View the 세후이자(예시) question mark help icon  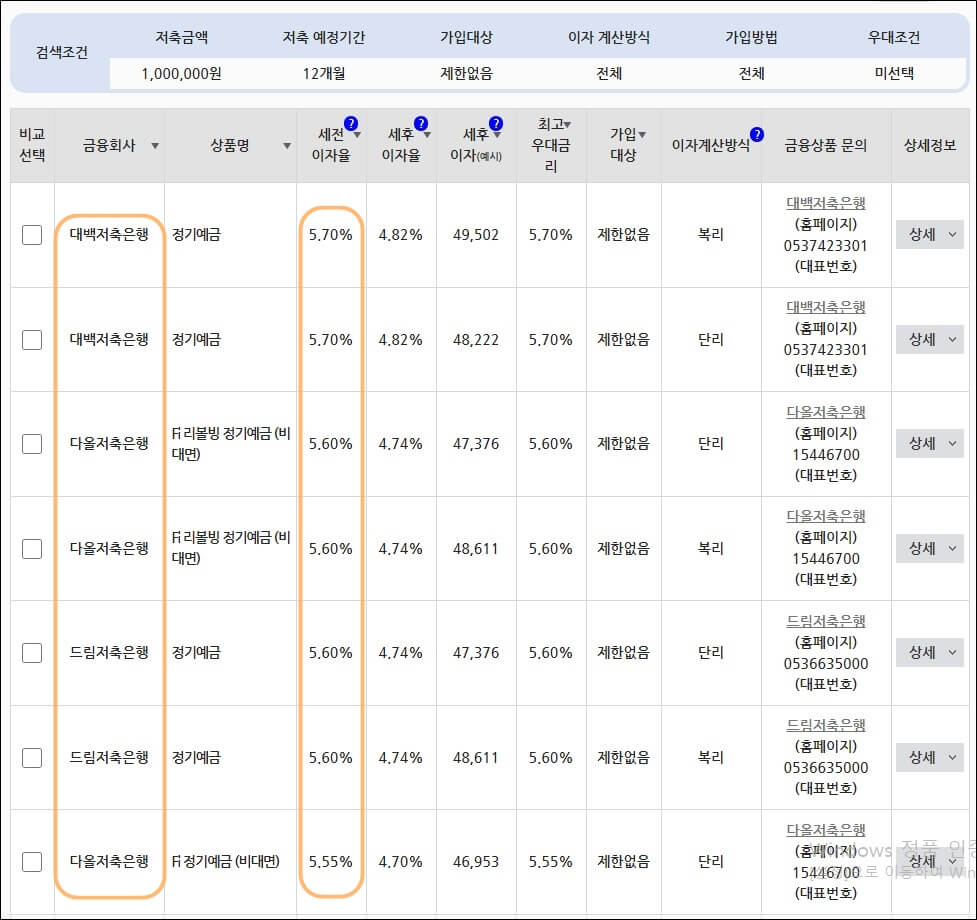496,123
